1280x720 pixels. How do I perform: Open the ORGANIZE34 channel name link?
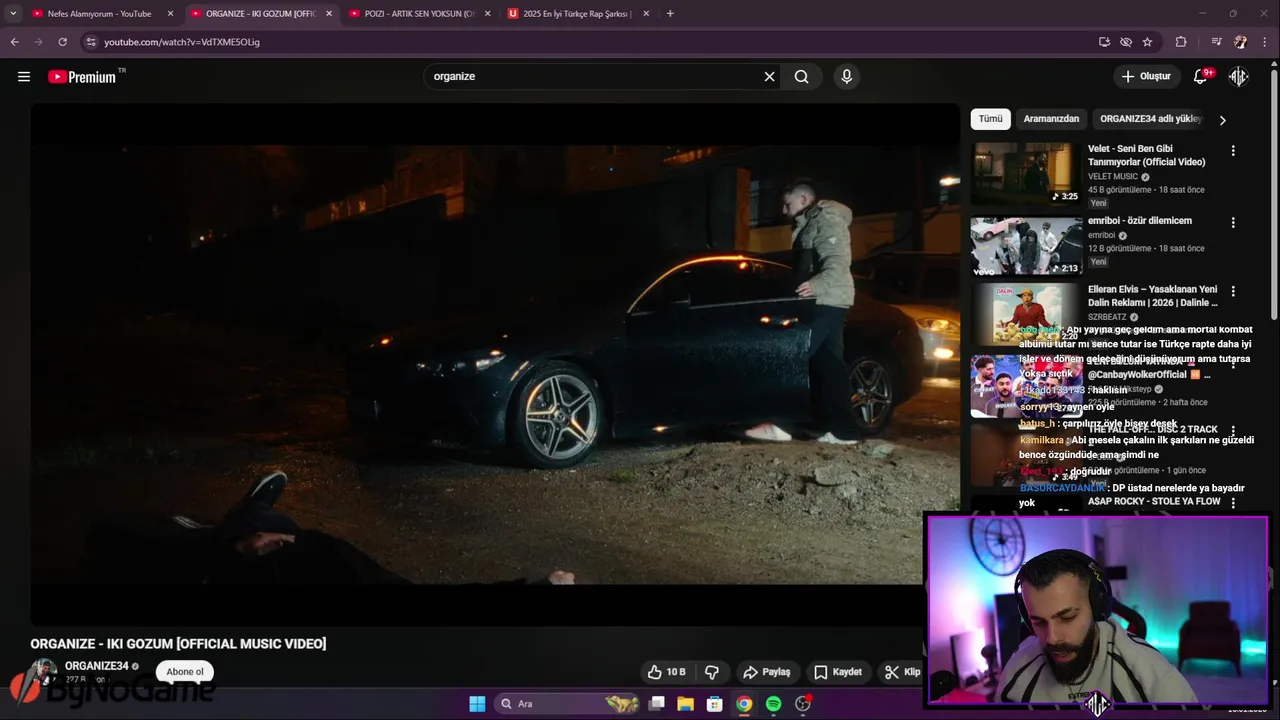(97, 666)
